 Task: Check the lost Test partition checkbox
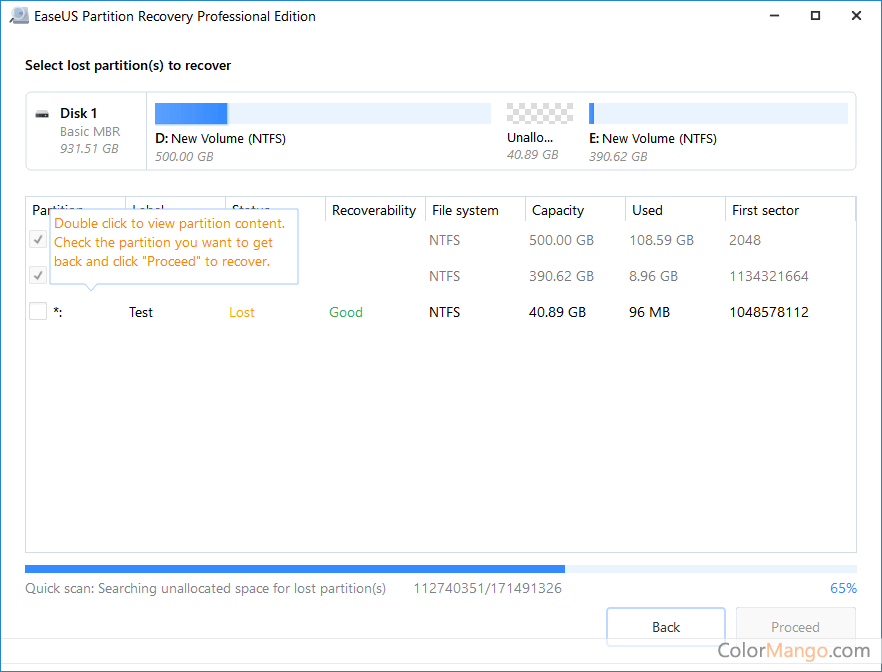[38, 312]
